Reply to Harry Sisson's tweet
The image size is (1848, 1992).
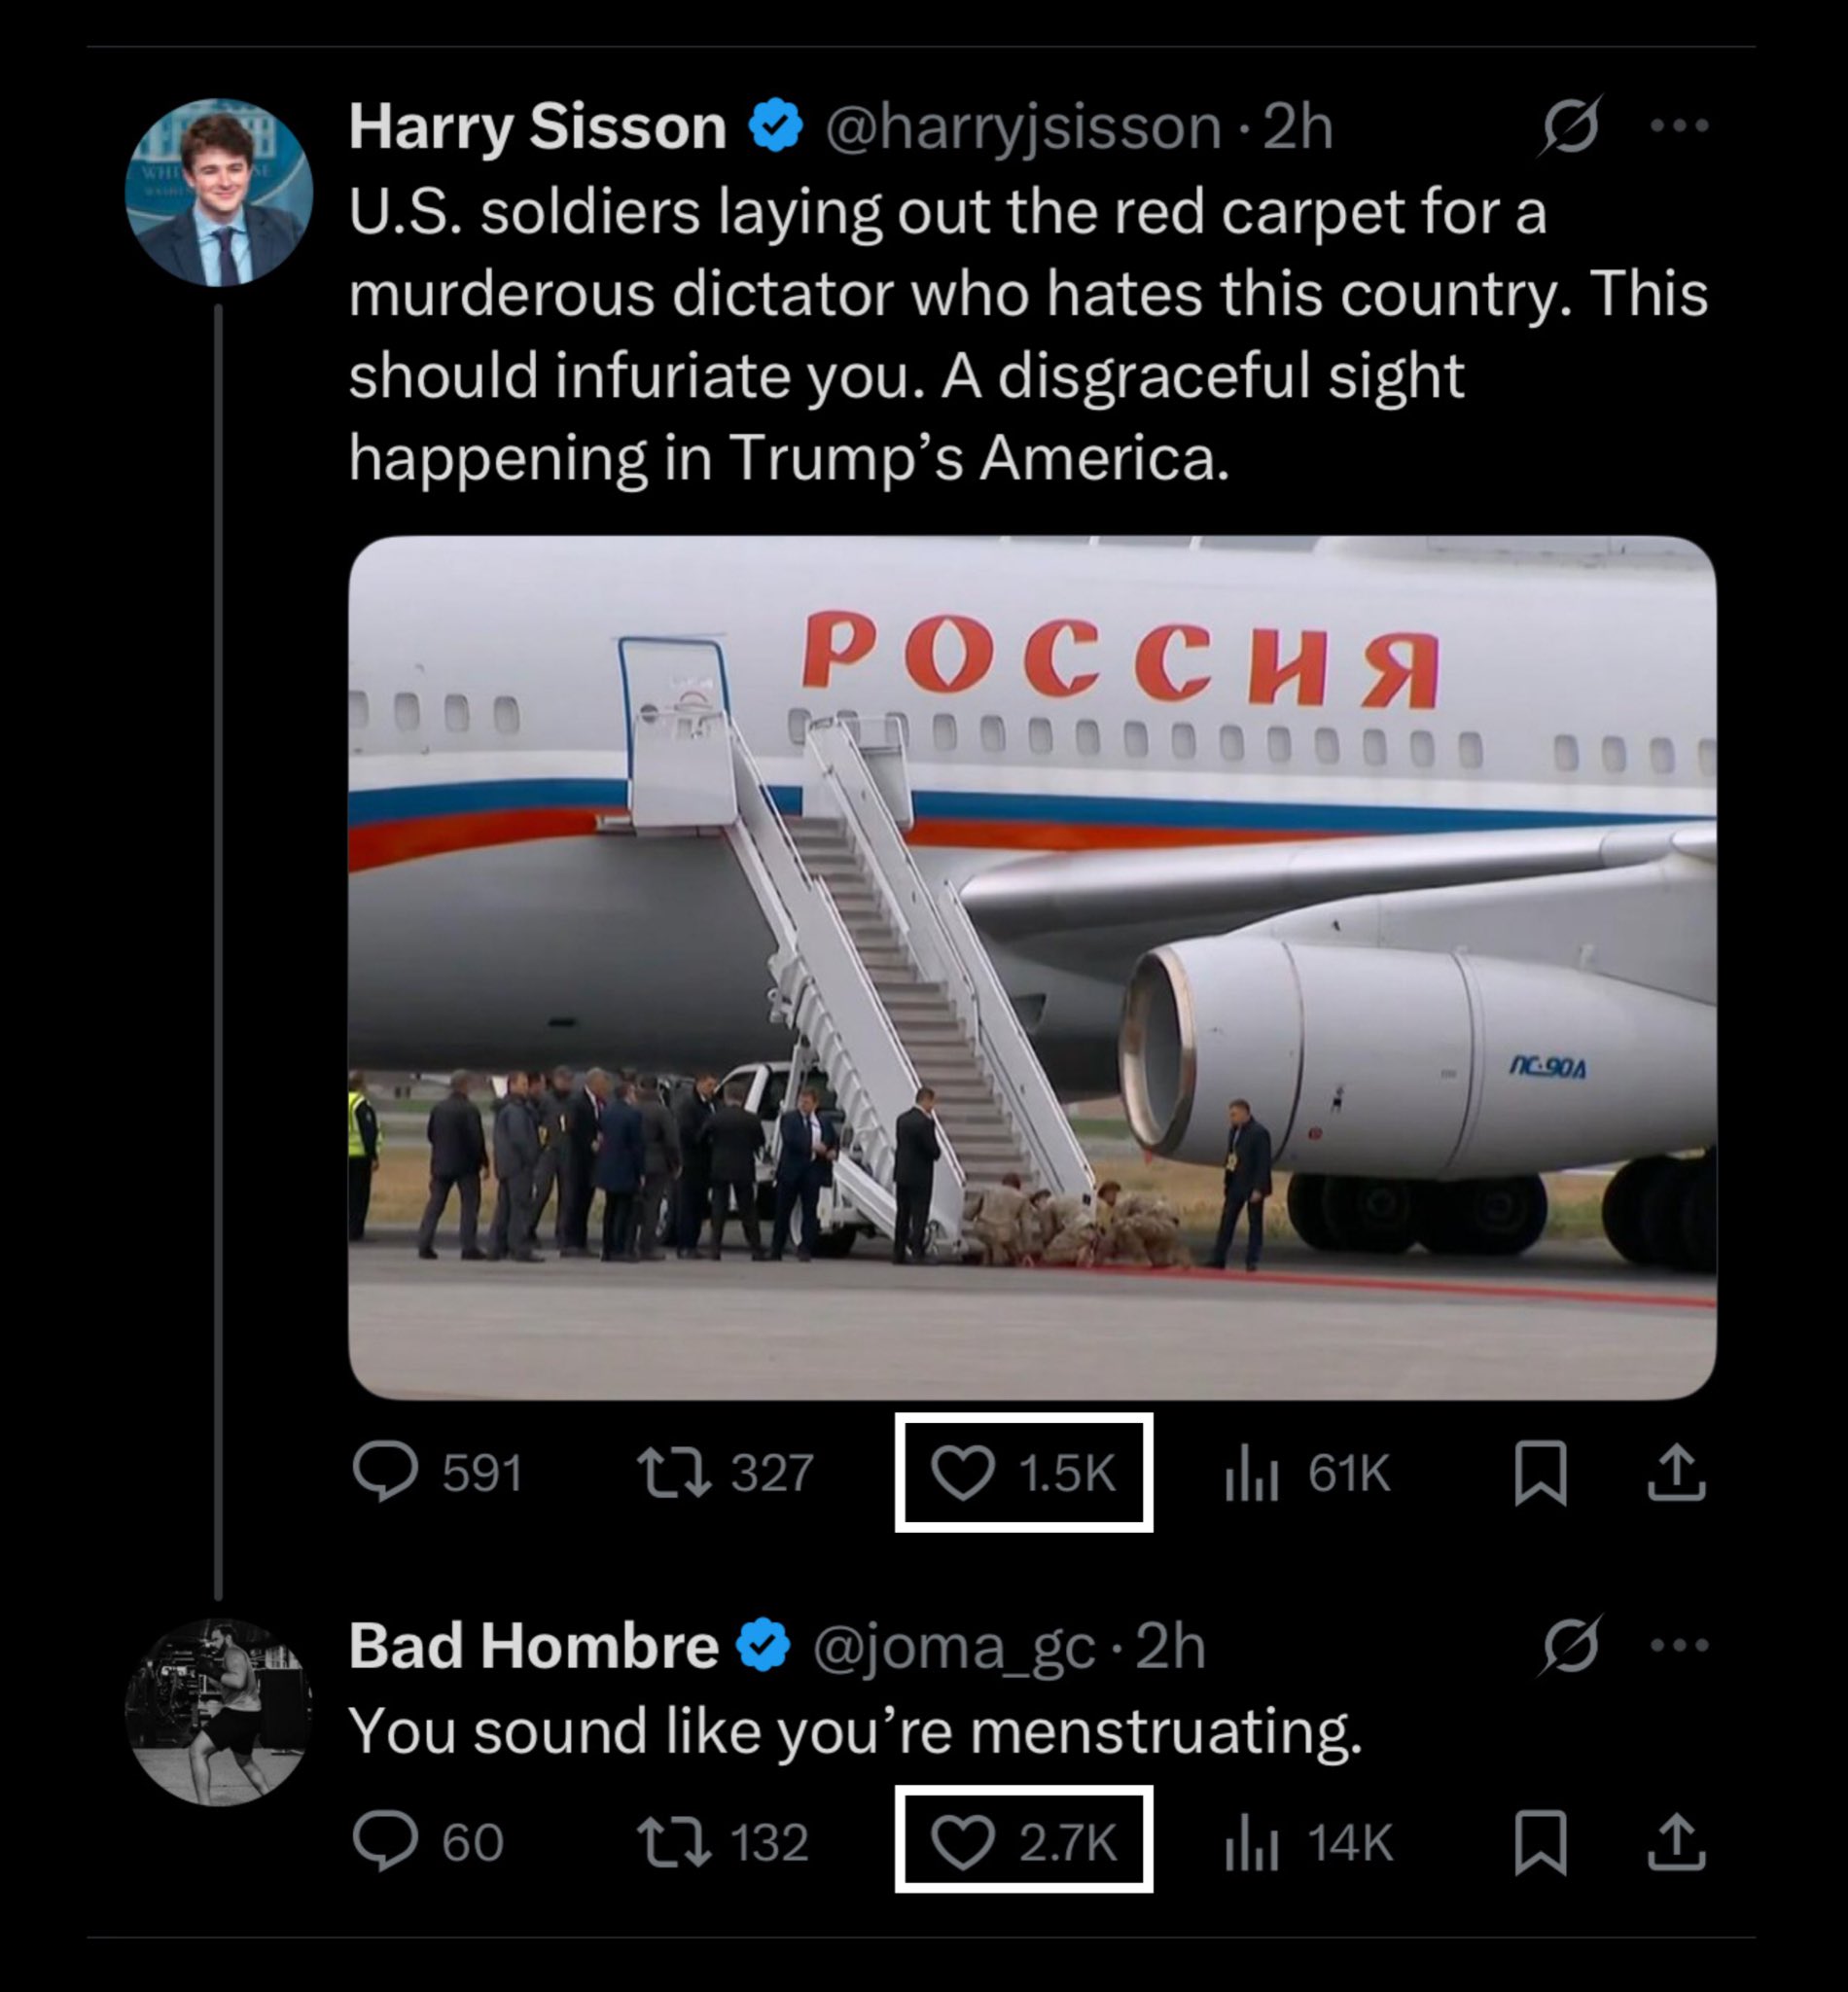point(385,1471)
